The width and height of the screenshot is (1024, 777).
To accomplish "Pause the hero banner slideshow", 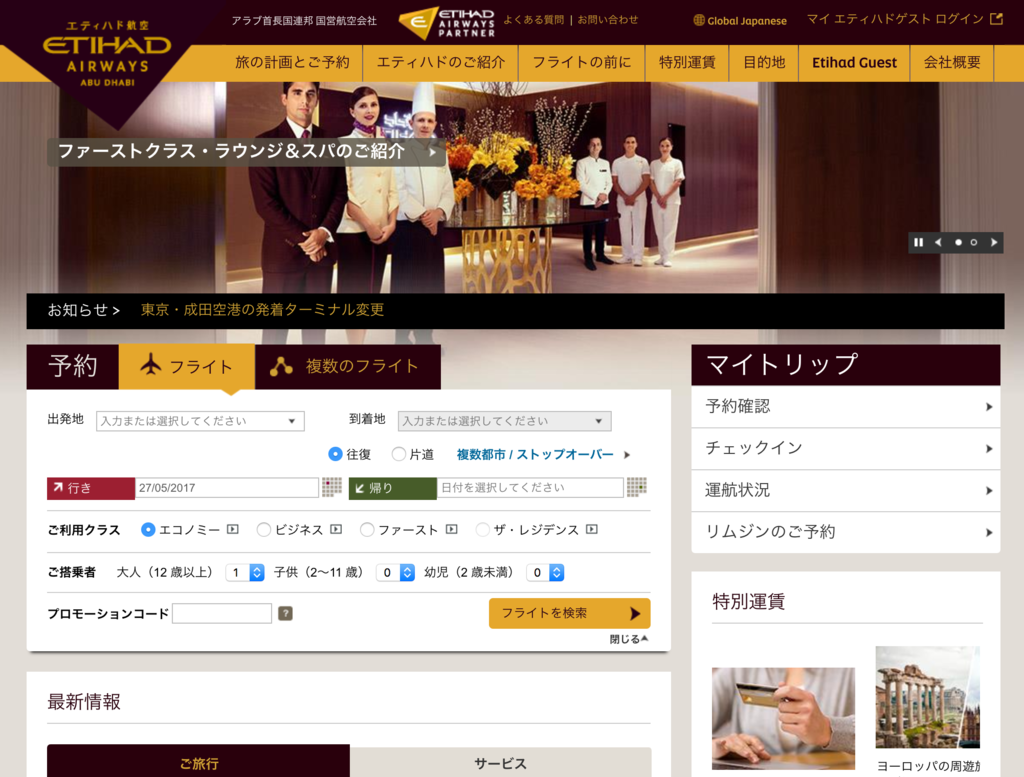I will point(919,242).
